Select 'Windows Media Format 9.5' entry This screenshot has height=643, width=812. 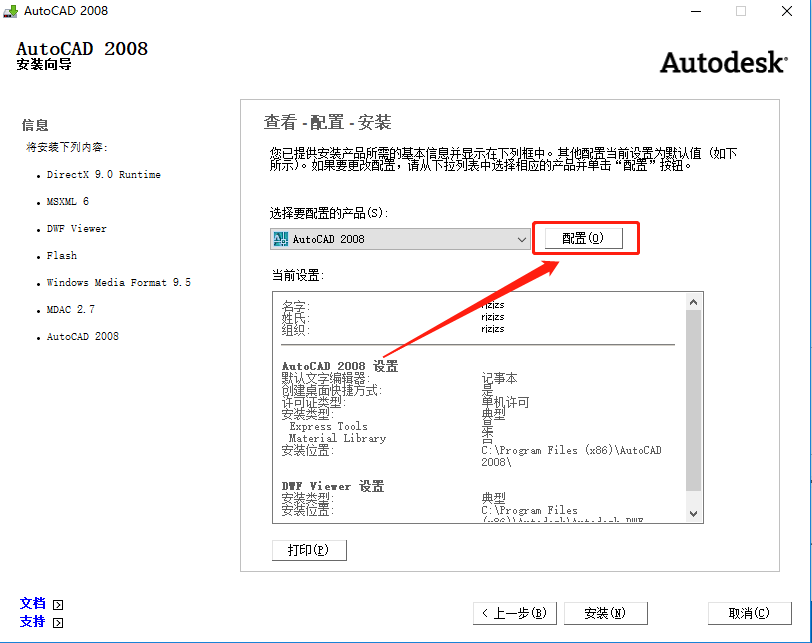[119, 282]
